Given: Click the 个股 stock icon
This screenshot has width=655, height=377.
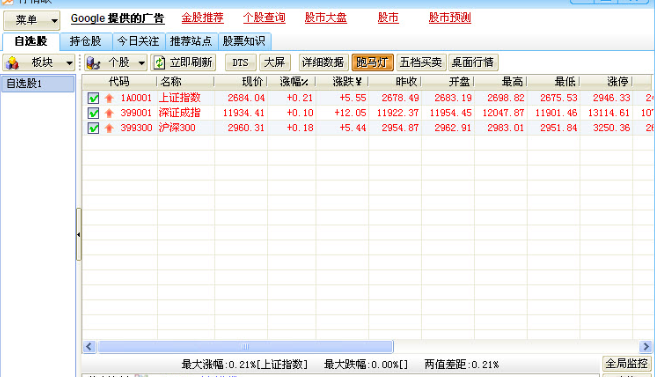Looking at the screenshot, I should [93, 63].
